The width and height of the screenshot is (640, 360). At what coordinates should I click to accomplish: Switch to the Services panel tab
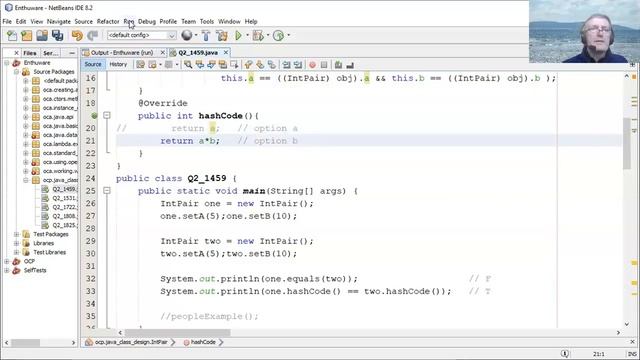pyautogui.click(x=51, y=53)
